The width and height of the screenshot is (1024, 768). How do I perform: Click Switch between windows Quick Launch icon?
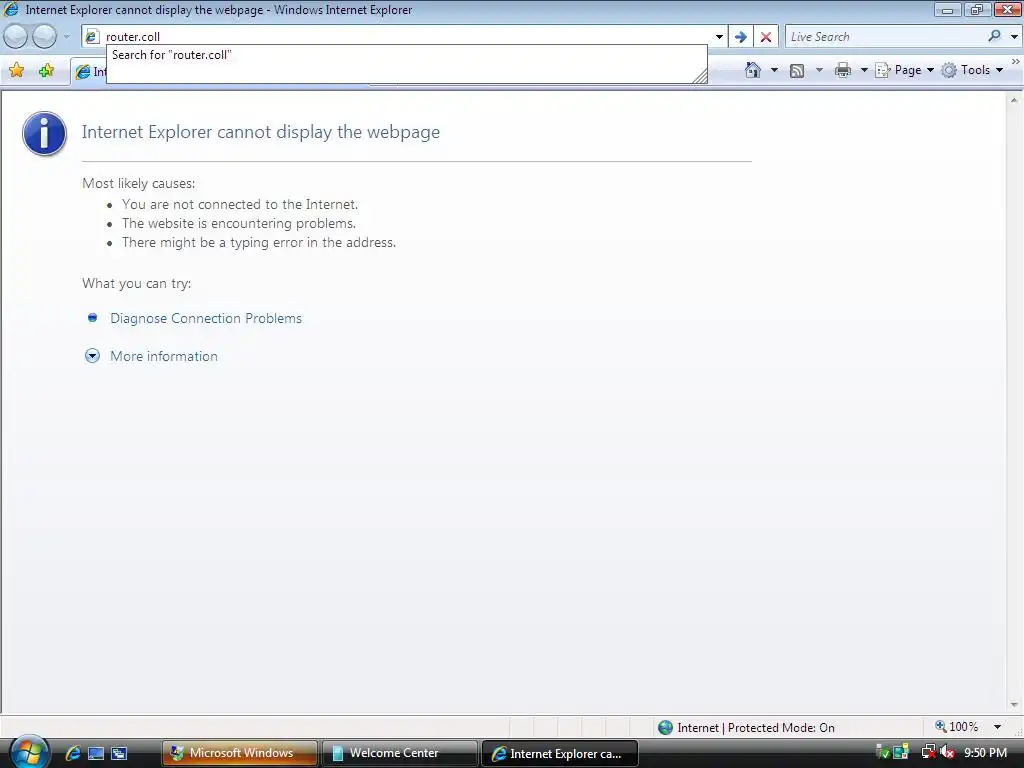tap(119, 753)
